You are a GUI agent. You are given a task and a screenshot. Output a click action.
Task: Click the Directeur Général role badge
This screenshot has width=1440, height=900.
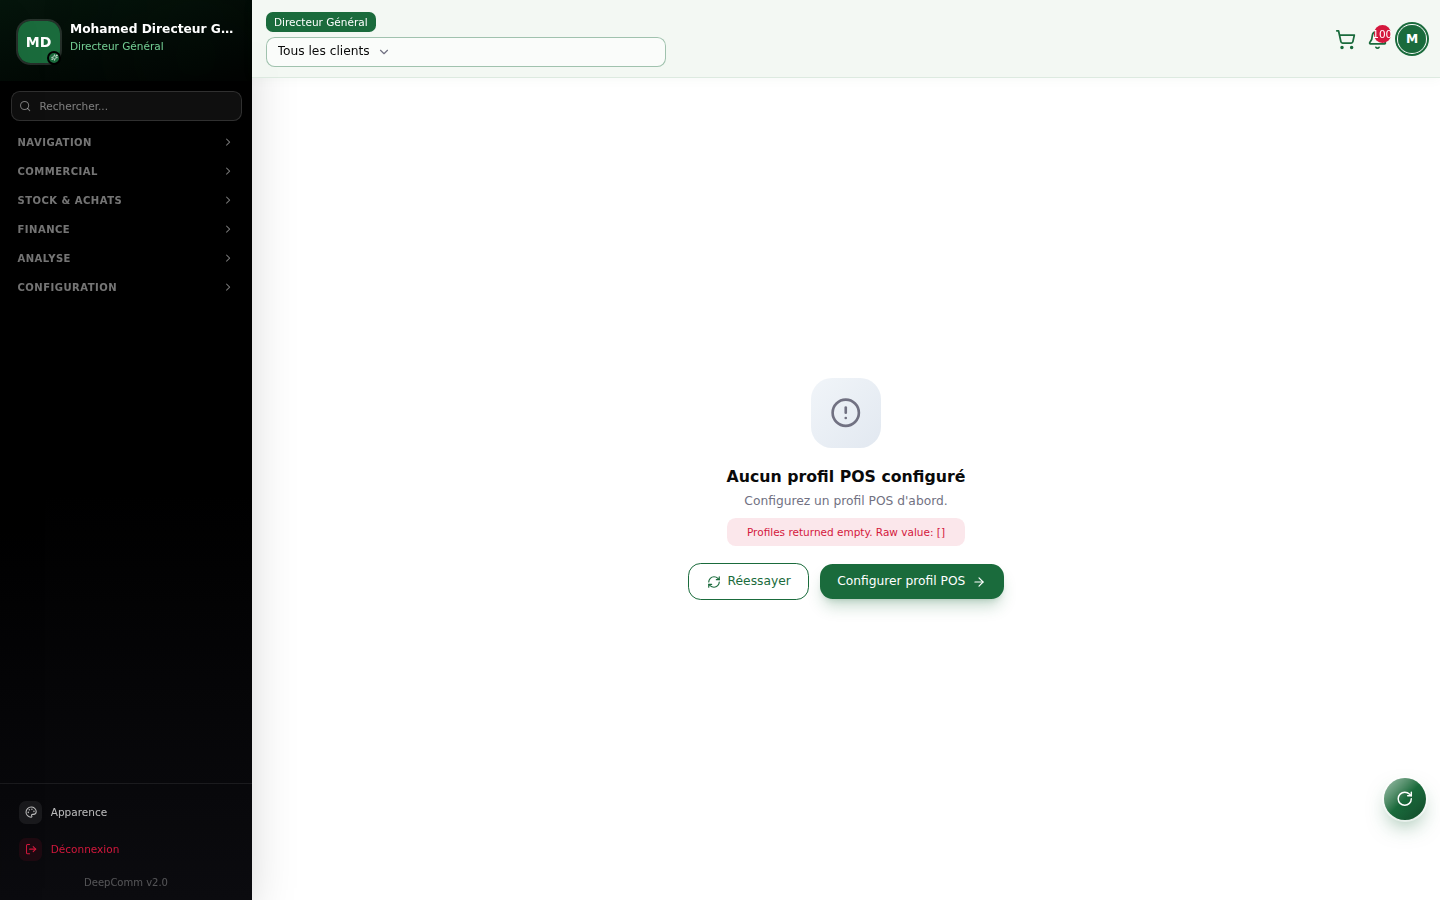click(321, 22)
